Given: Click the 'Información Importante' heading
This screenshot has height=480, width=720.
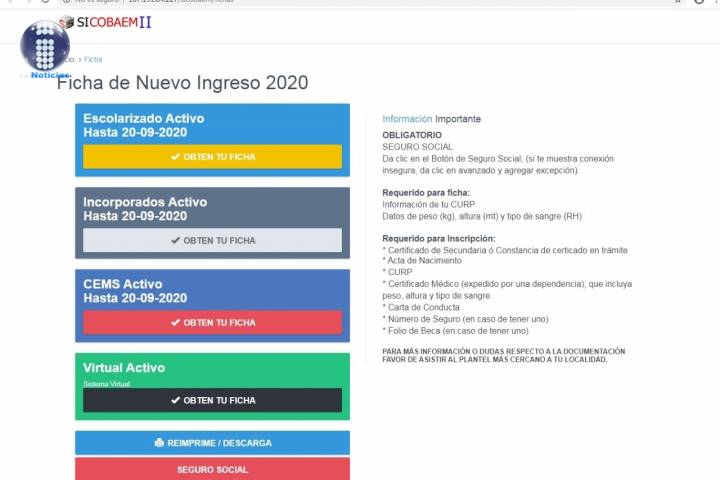Looking at the screenshot, I should click(431, 119).
